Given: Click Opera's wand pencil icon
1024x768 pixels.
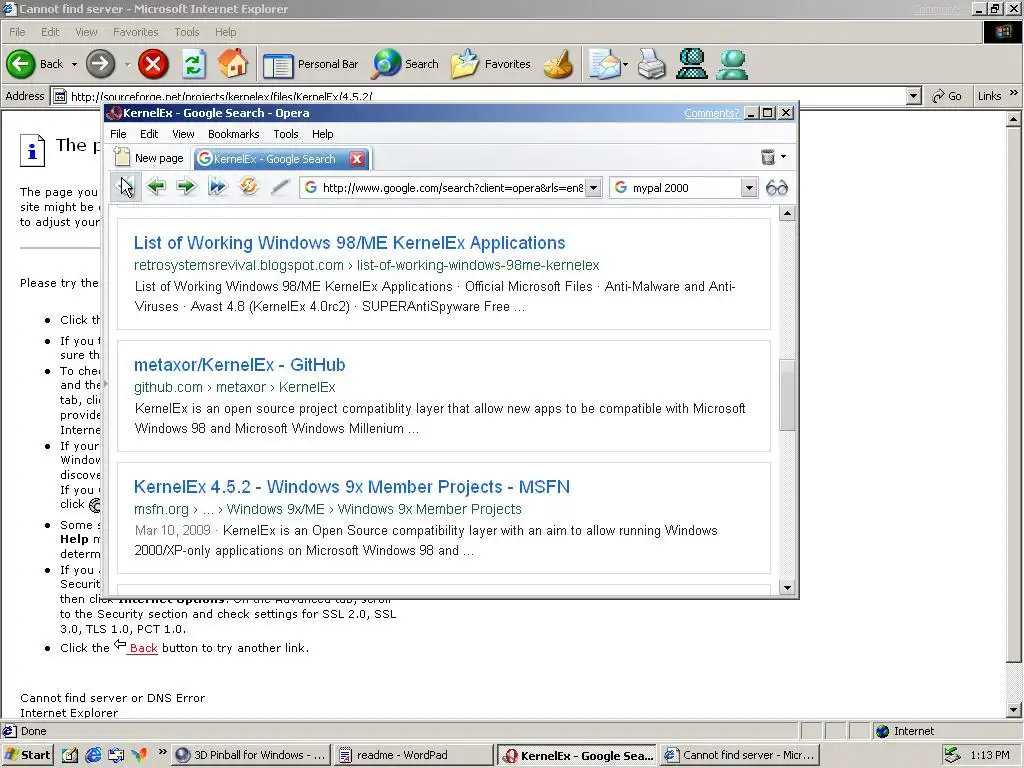Looking at the screenshot, I should click(x=280, y=187).
